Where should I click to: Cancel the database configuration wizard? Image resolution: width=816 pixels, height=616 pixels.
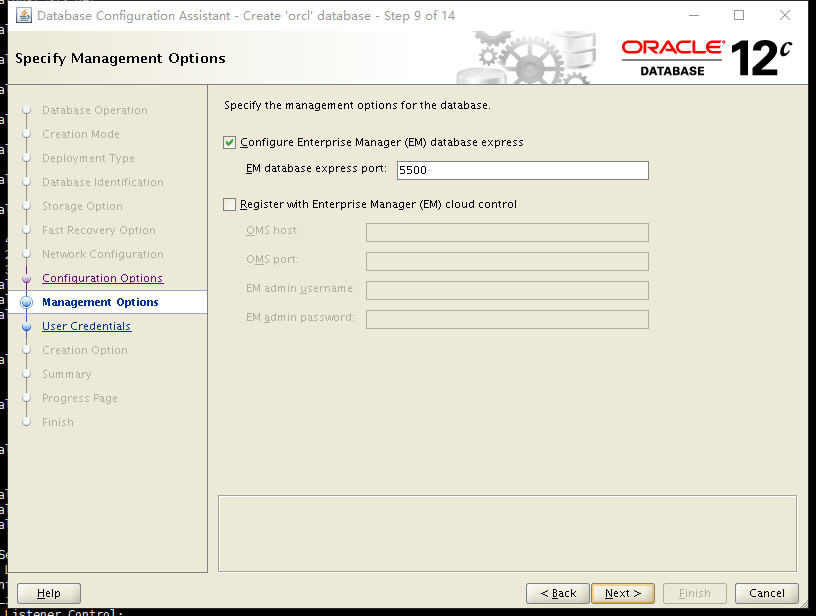pyautogui.click(x=767, y=593)
